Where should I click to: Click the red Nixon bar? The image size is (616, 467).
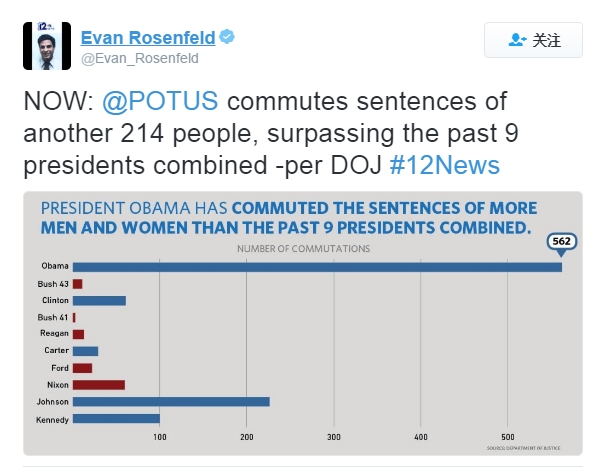(98, 384)
